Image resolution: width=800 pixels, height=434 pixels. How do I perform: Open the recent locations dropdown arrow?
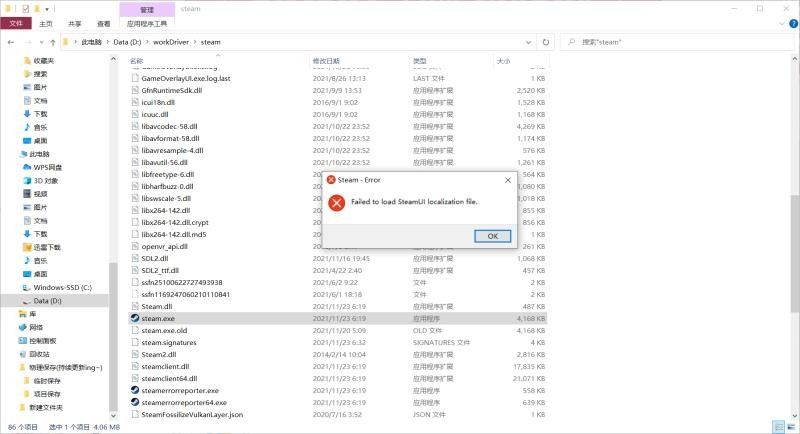[x=41, y=42]
